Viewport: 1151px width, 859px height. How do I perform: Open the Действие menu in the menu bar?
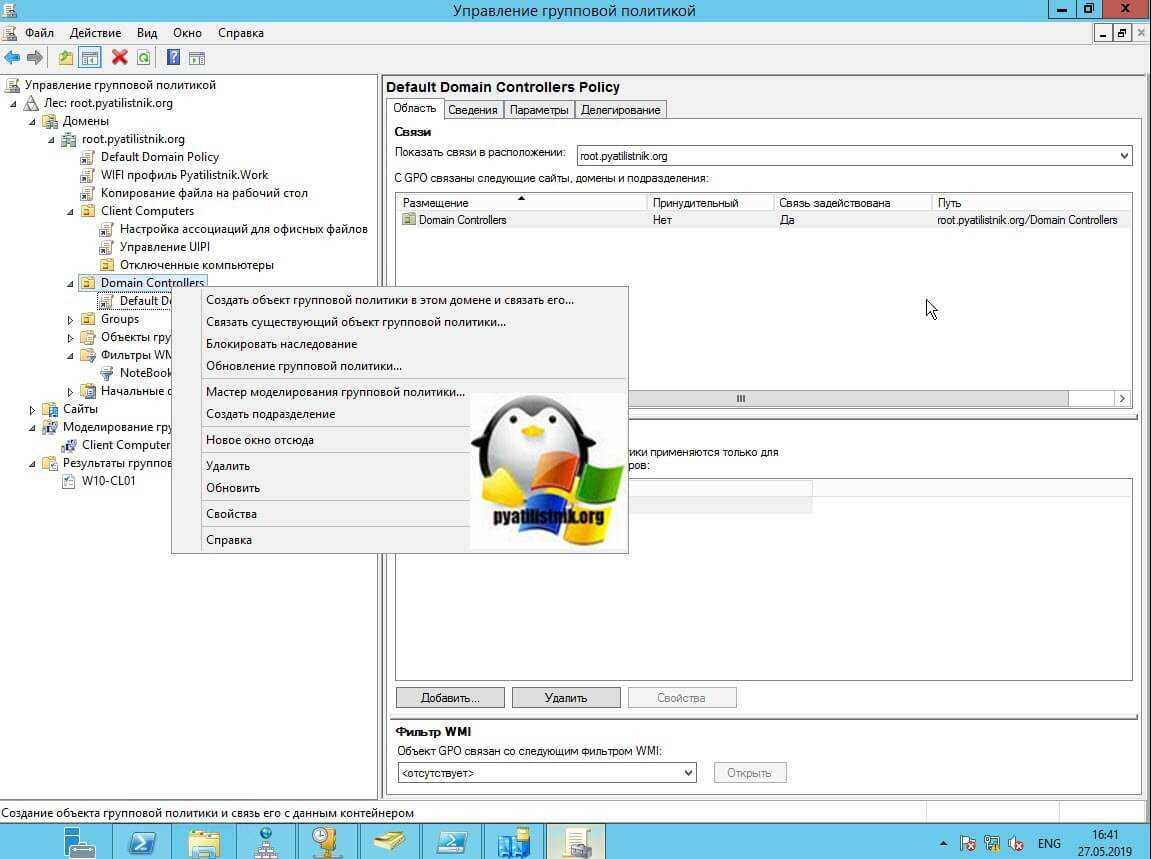[x=95, y=33]
